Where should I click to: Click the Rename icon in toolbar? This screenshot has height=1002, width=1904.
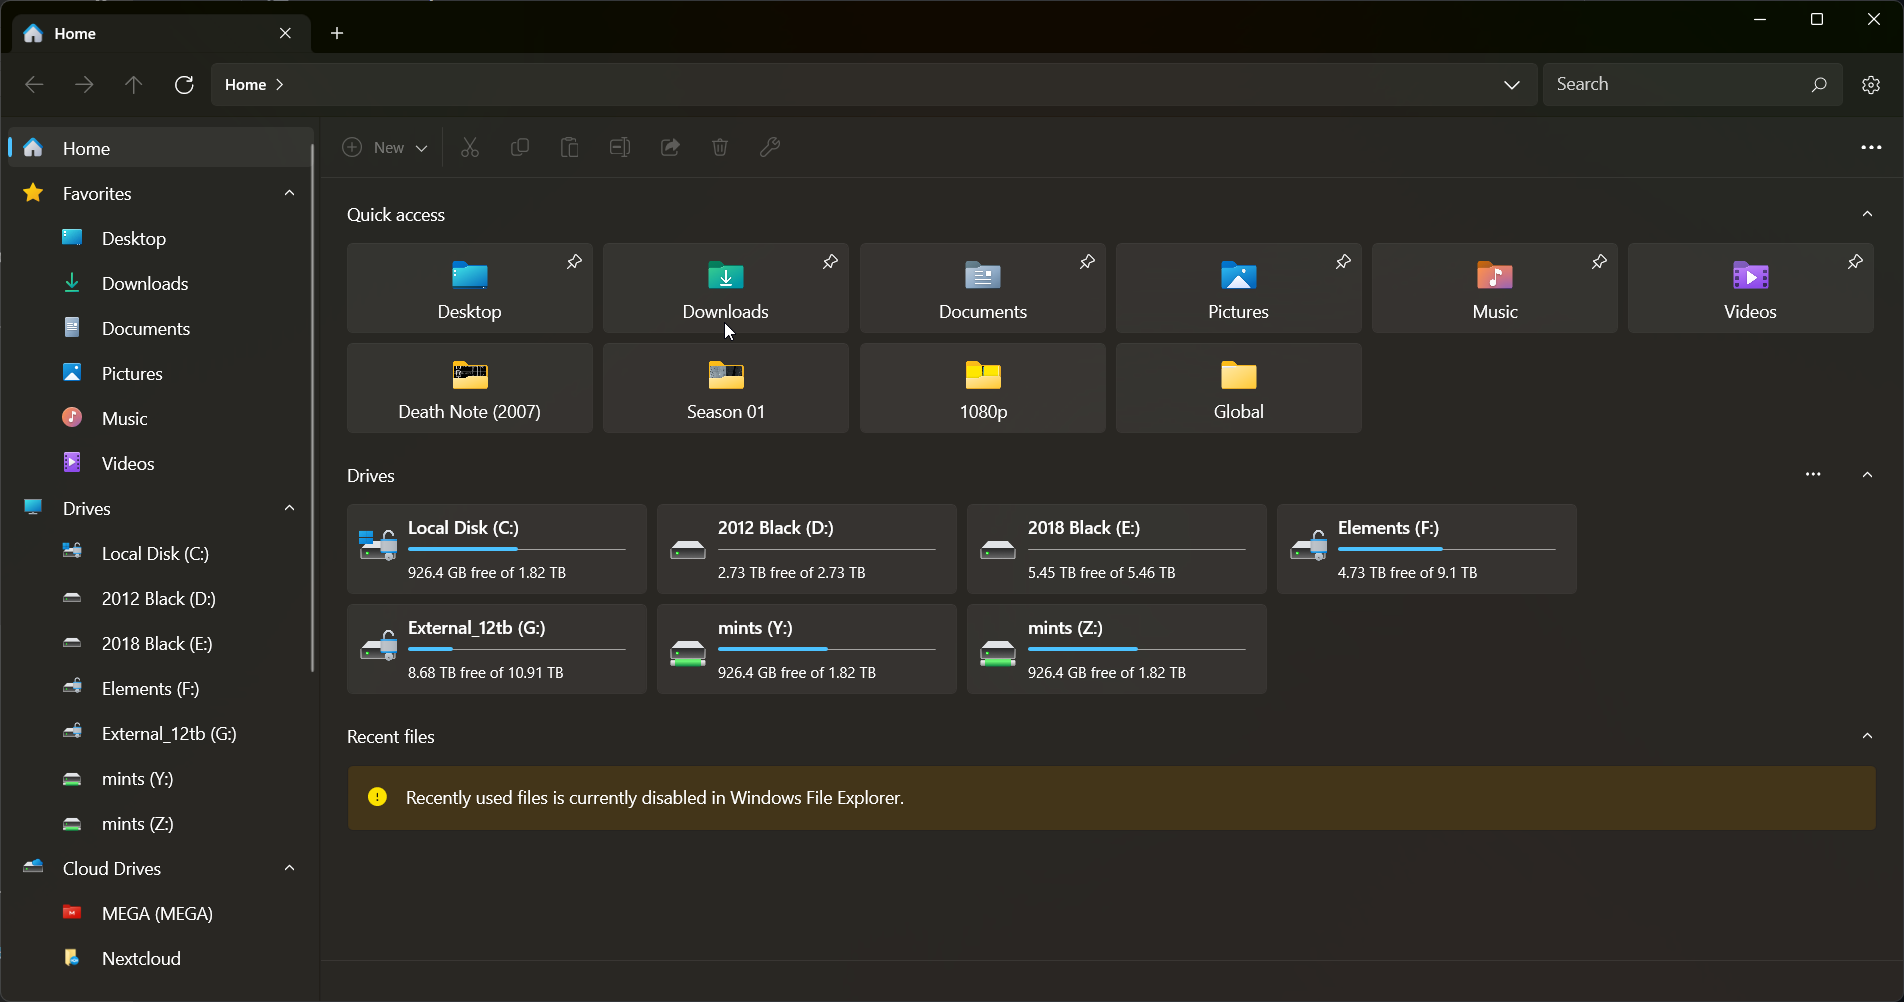click(620, 148)
